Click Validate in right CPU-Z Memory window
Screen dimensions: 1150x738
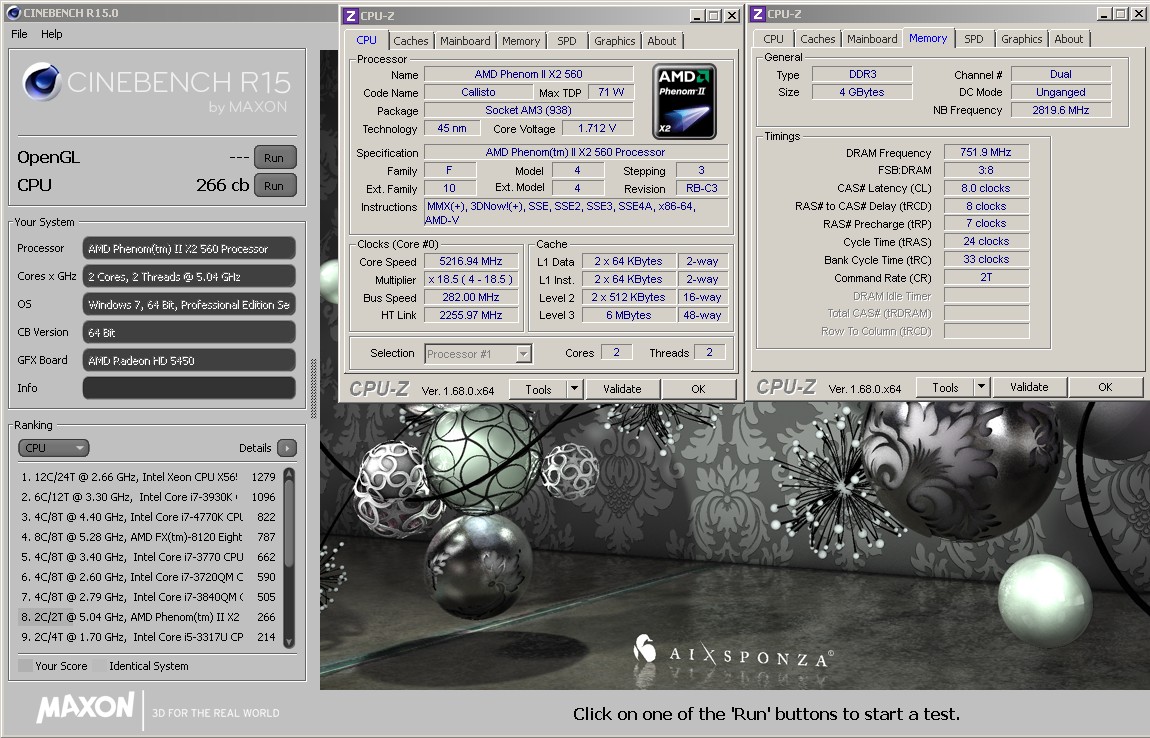tap(1029, 387)
